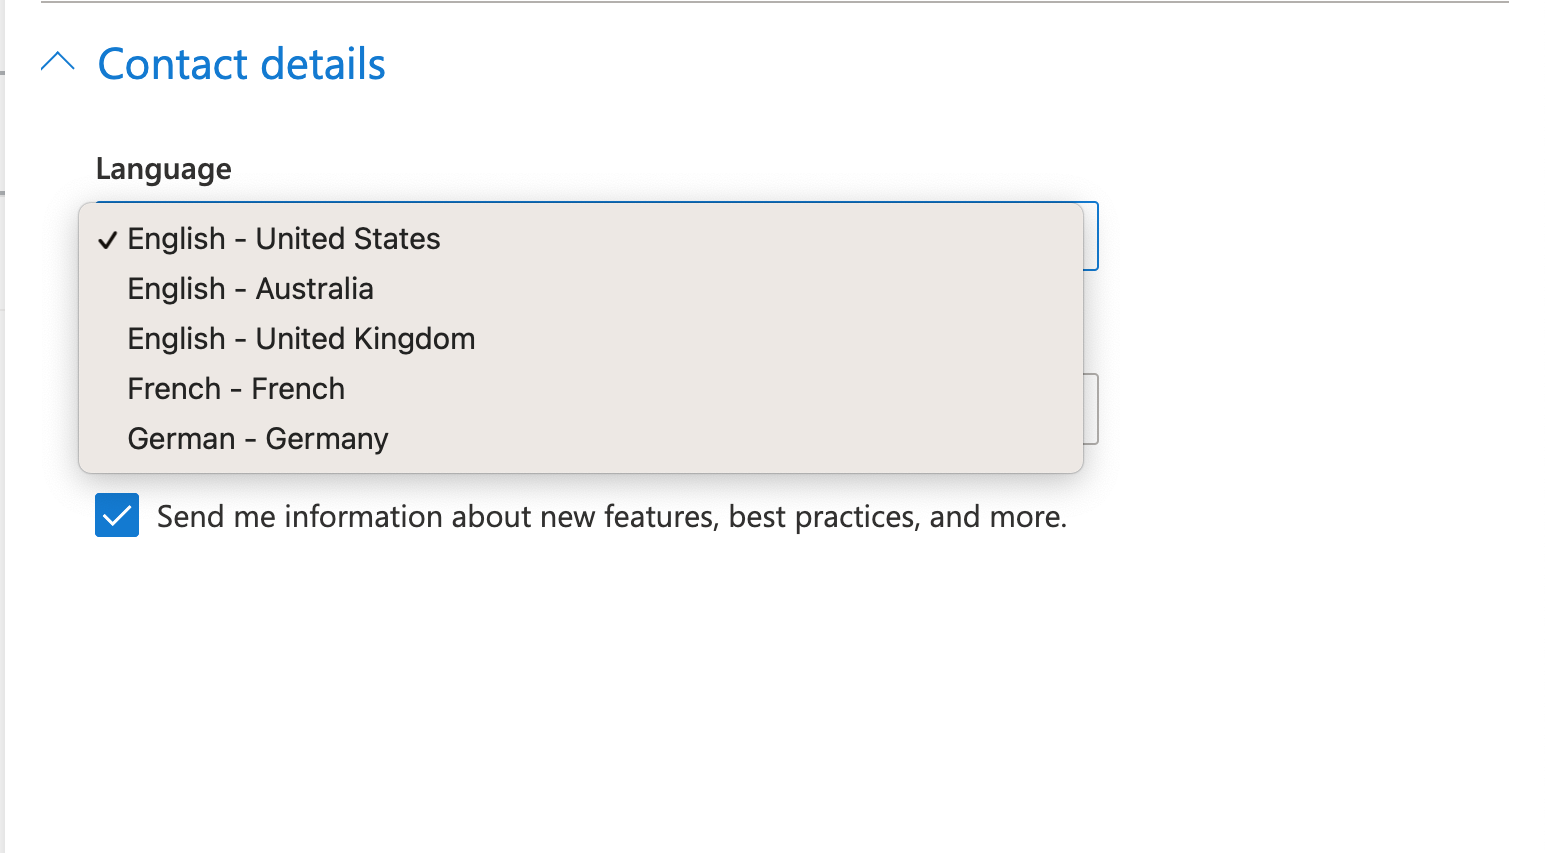The width and height of the screenshot is (1545, 853).
Task: Select English - United States option
Action: [581, 239]
